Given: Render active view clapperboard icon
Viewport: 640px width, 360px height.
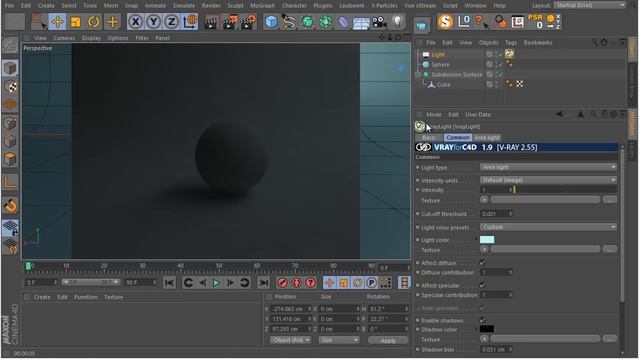Looking at the screenshot, I should click(x=211, y=22).
